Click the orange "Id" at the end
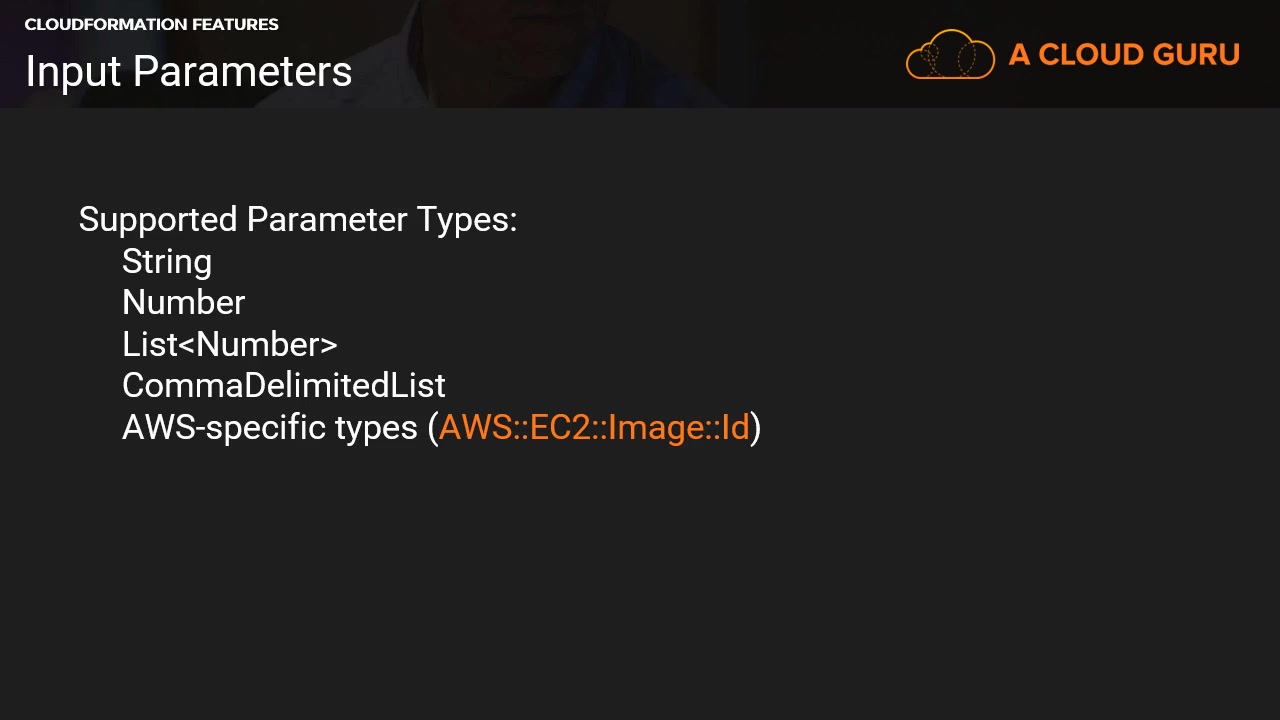Viewport: 1280px width, 720px height. [735, 428]
